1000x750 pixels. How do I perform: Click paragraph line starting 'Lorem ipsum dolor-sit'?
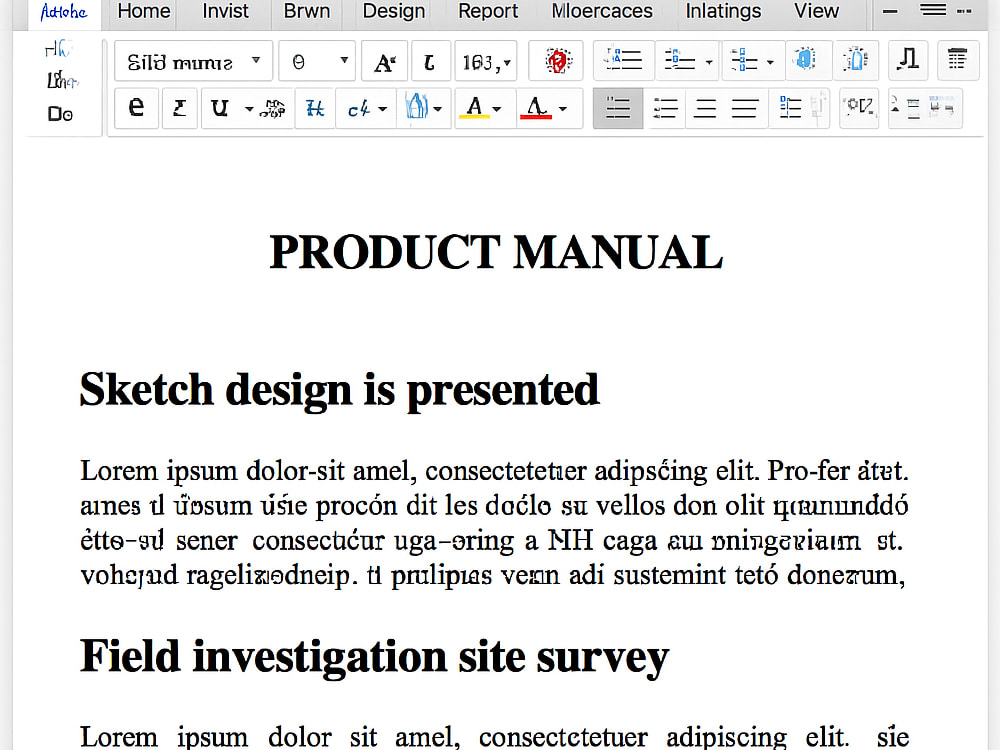[494, 471]
